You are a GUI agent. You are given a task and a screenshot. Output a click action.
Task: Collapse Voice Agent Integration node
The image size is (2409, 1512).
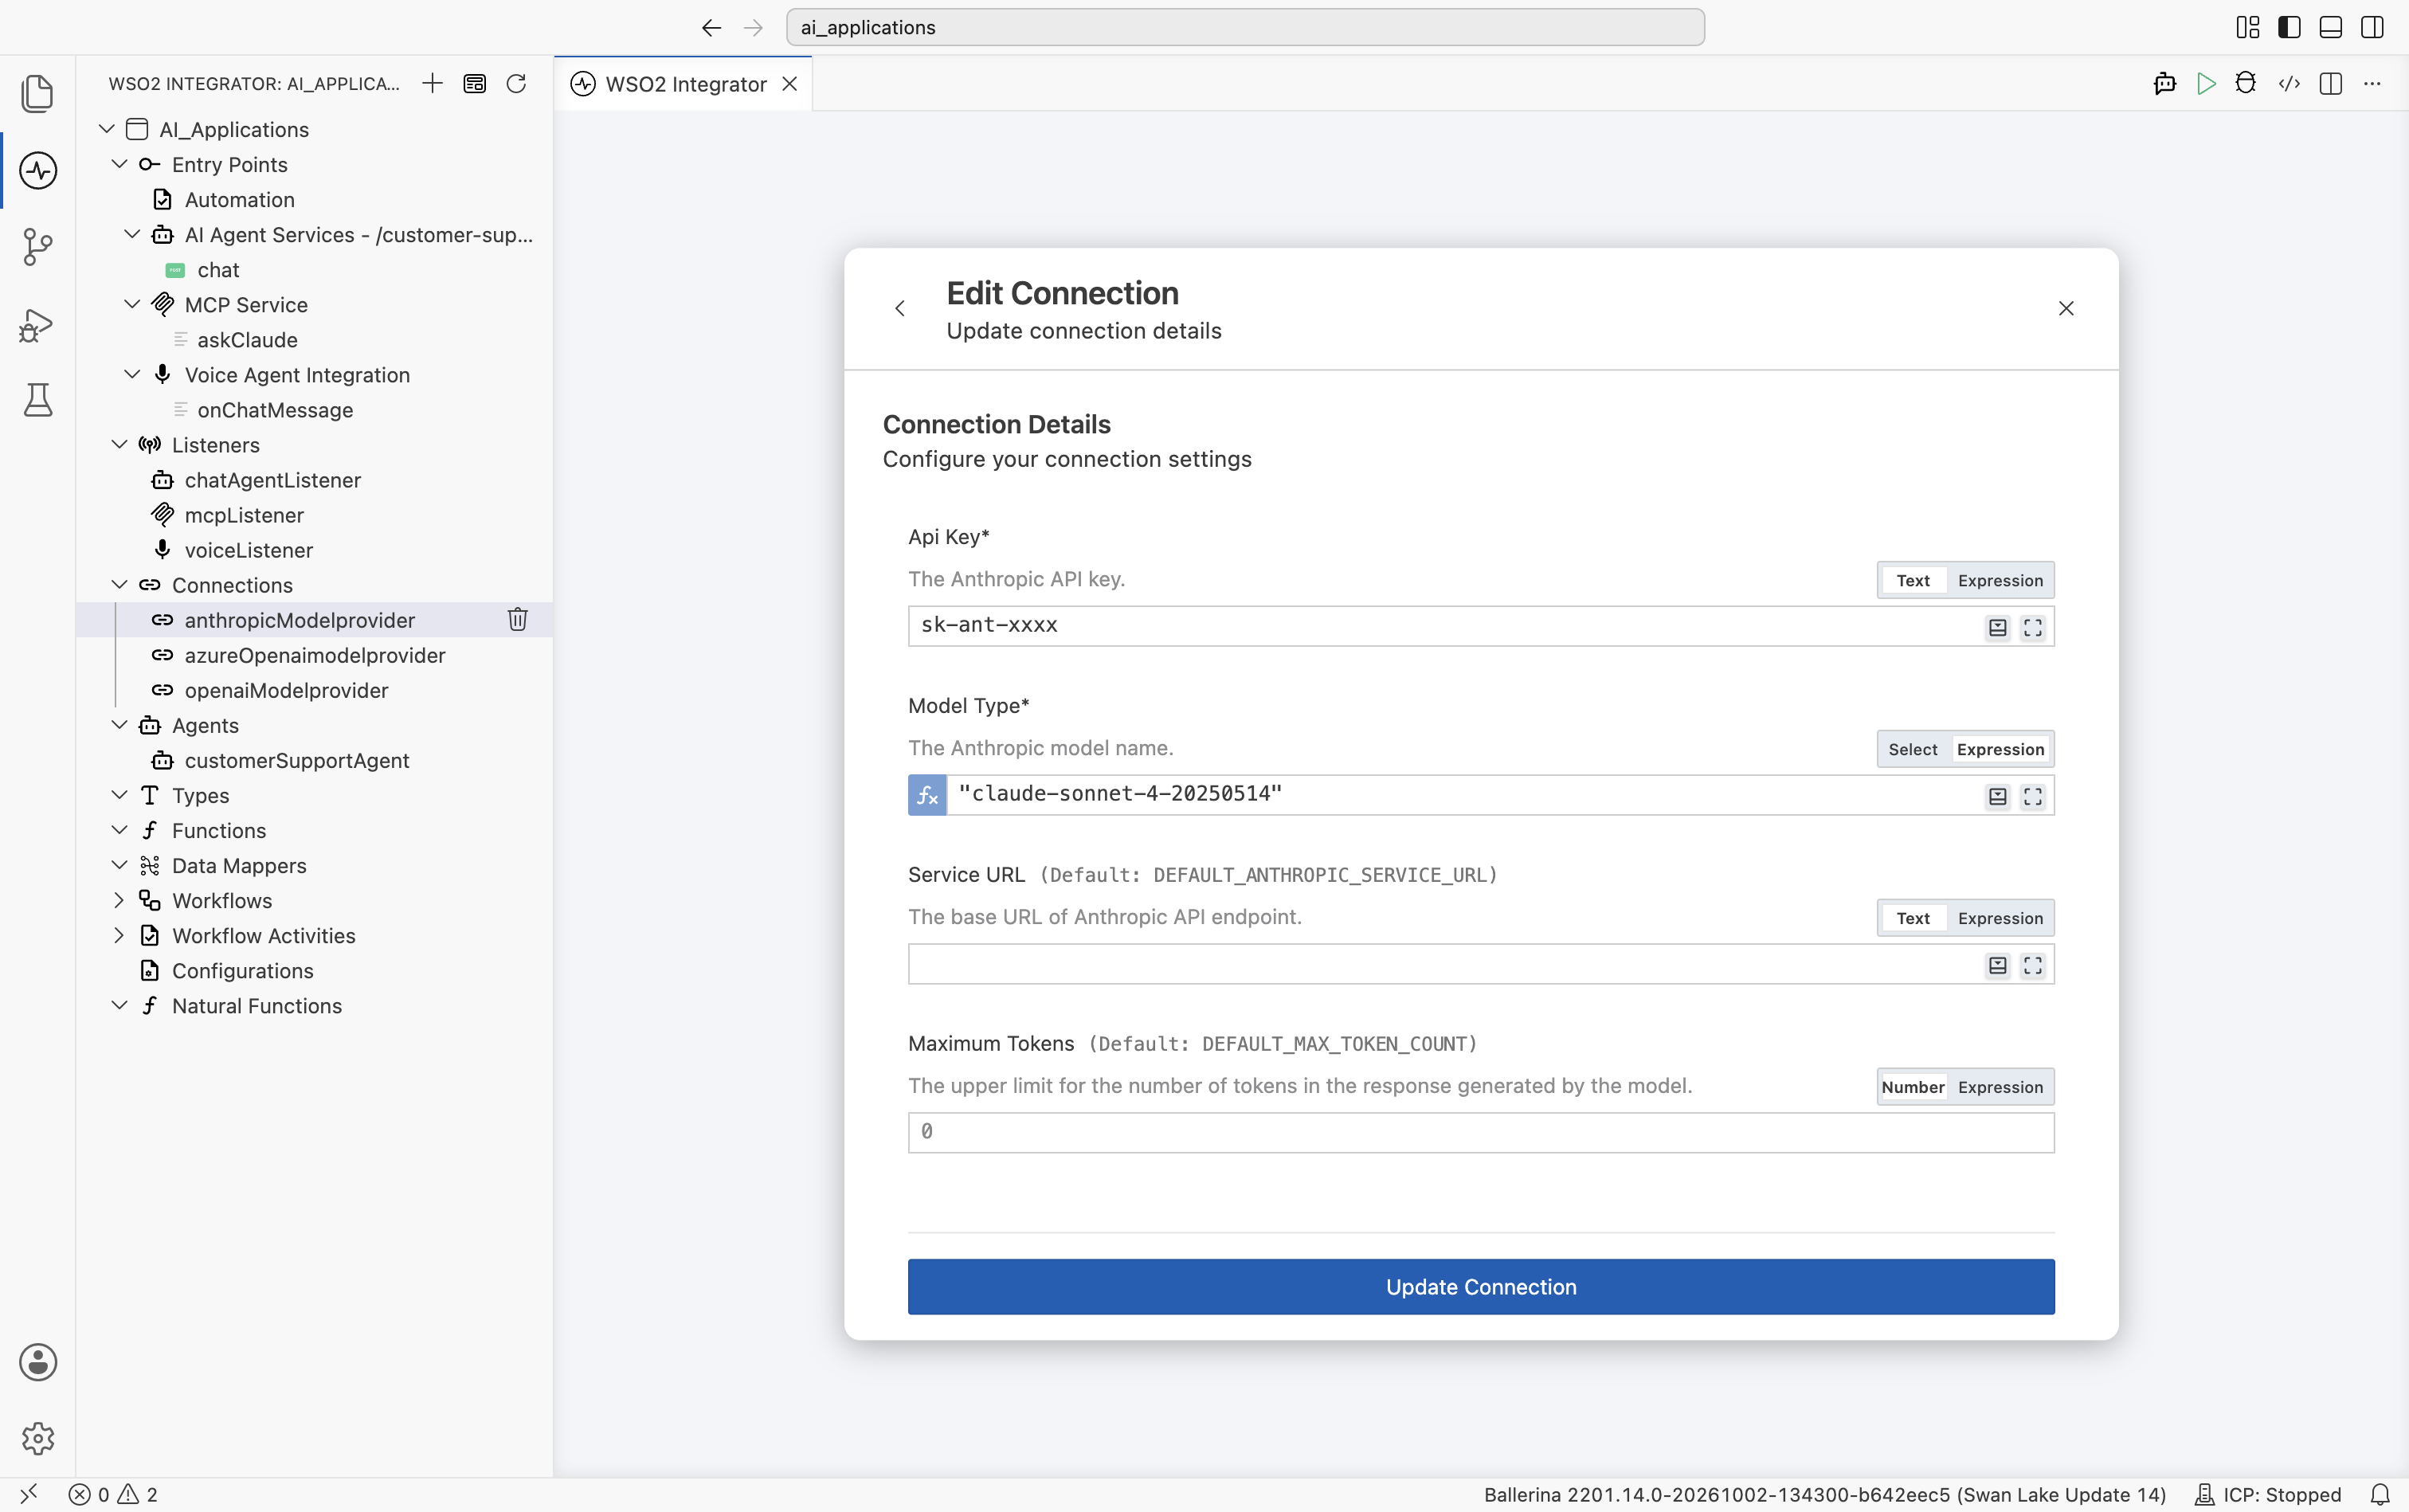pos(132,374)
